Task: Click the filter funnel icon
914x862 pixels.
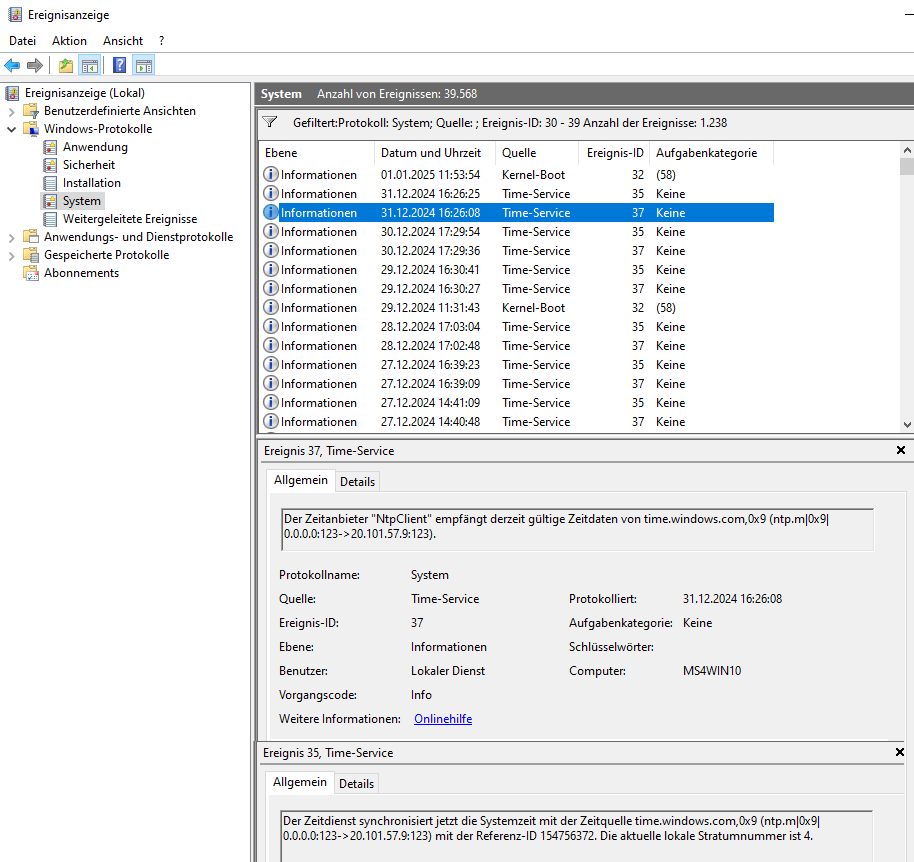Action: pos(269,122)
